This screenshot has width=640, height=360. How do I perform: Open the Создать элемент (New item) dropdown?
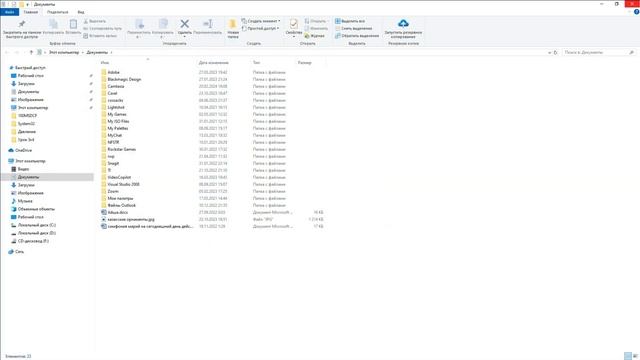pos(261,21)
